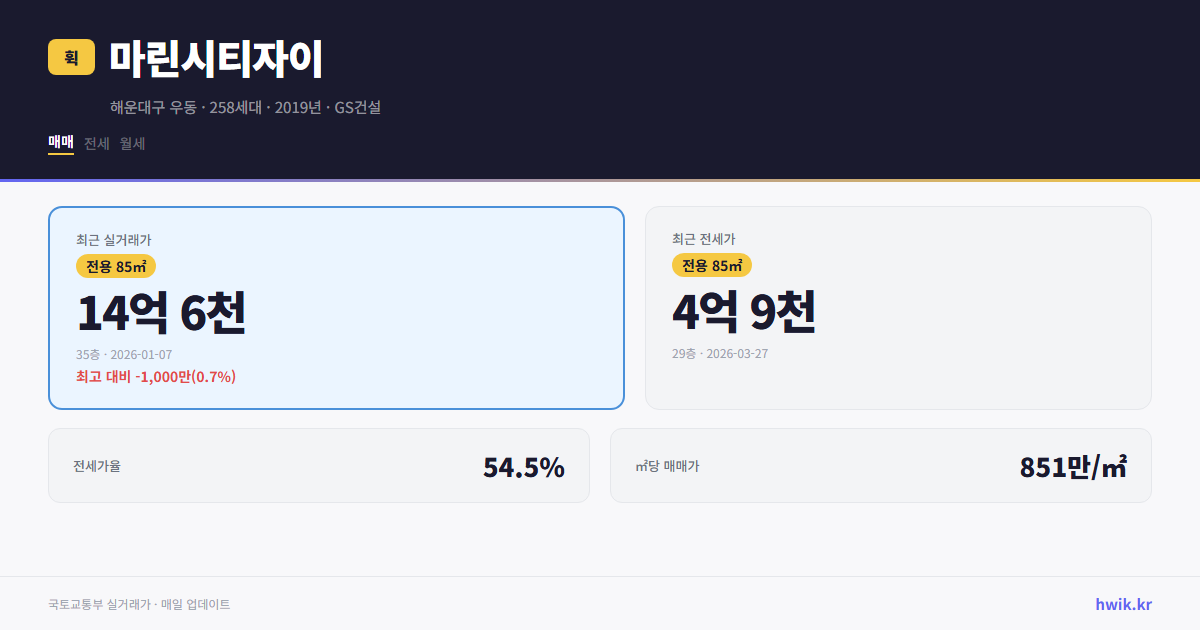Select the 4억 9천 jeonse price
Viewport: 1200px width, 630px height.
pyautogui.click(x=745, y=312)
